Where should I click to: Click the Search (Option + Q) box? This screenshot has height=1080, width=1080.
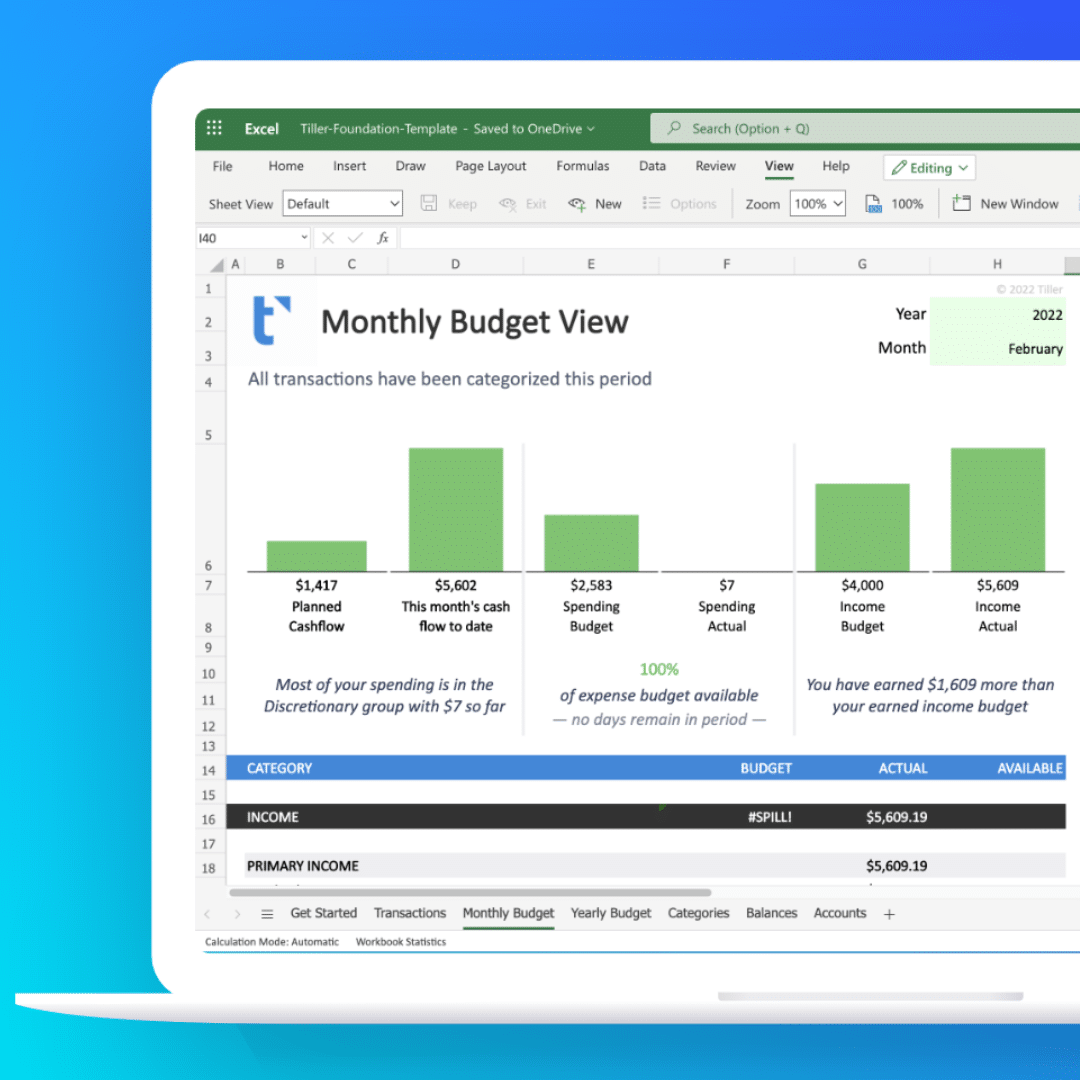865,128
